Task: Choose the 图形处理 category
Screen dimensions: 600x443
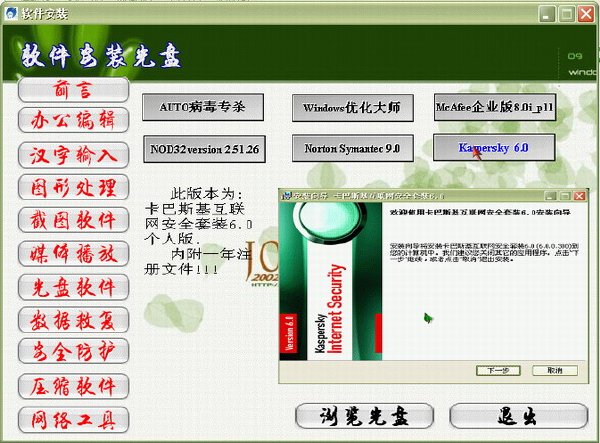Action: tap(73, 187)
